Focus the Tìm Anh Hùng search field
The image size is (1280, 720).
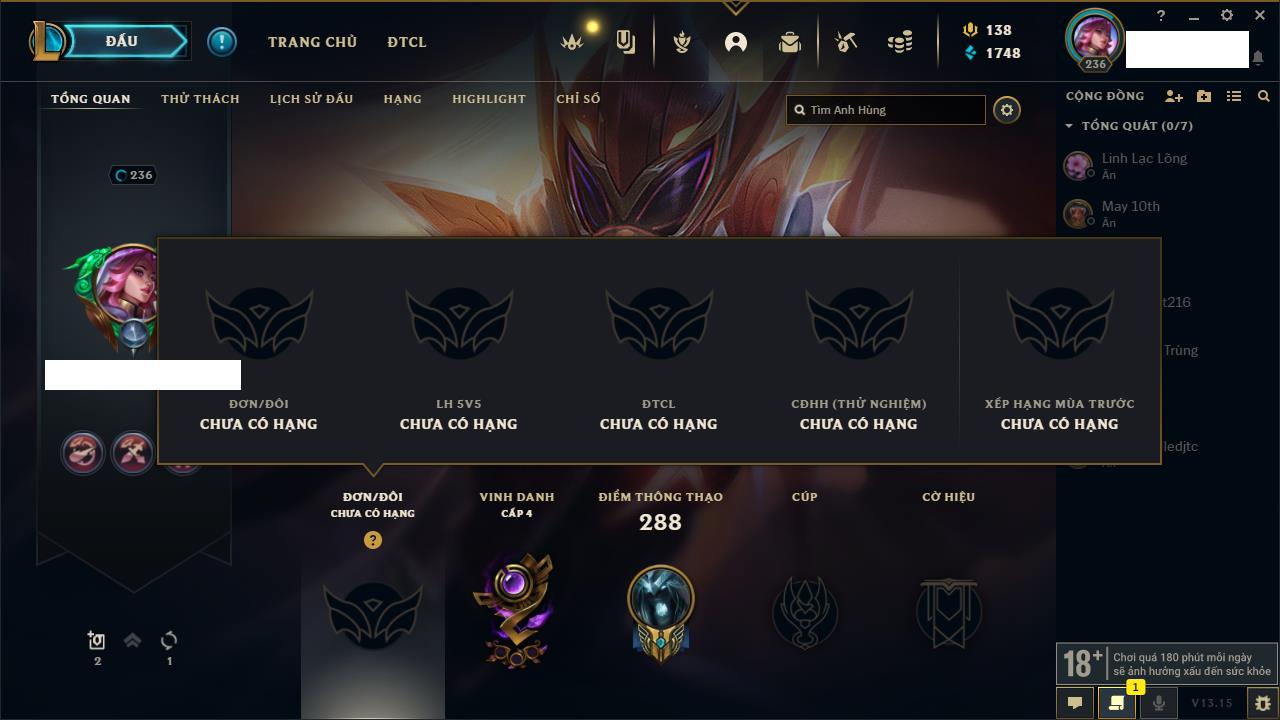tap(886, 110)
